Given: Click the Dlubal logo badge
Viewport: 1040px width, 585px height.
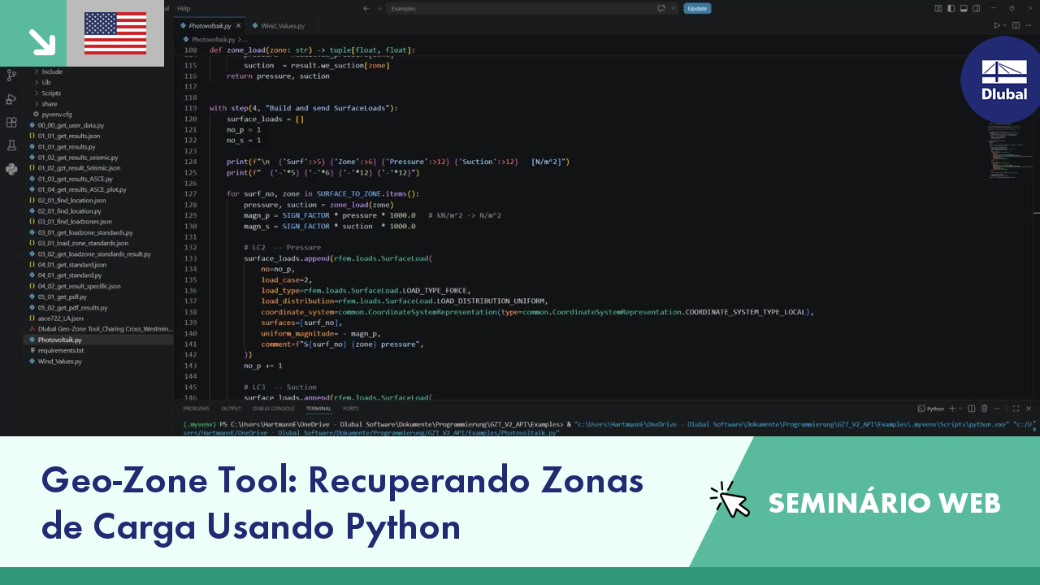Looking at the screenshot, I should [1003, 80].
